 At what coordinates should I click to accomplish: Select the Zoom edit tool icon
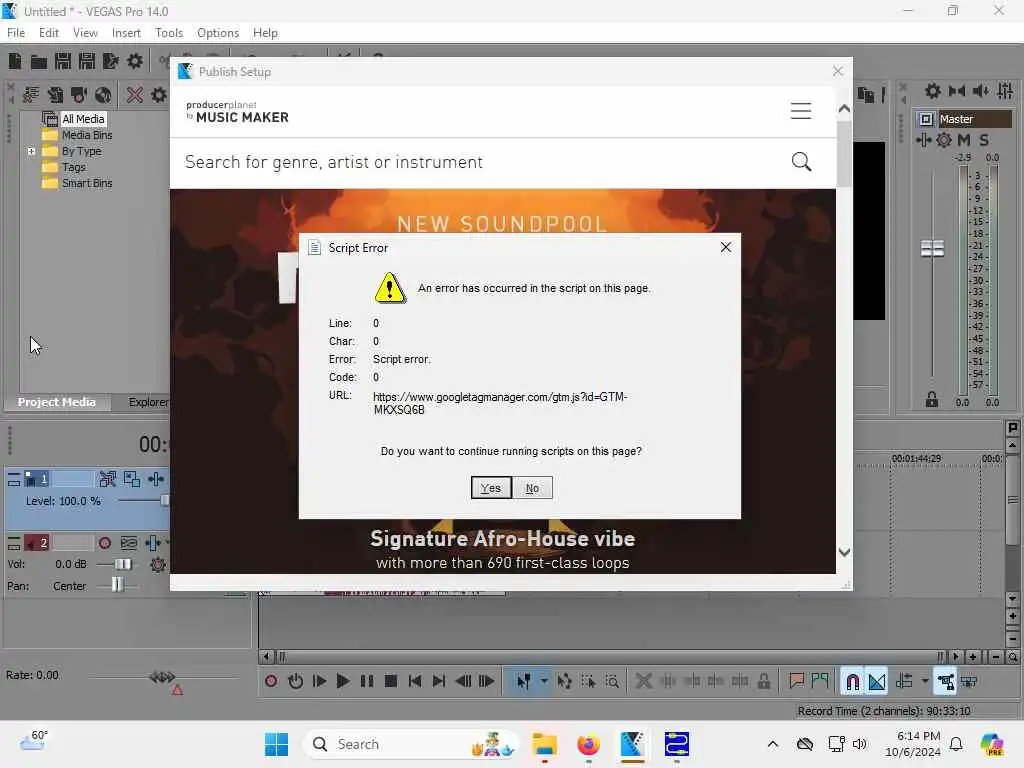612,682
